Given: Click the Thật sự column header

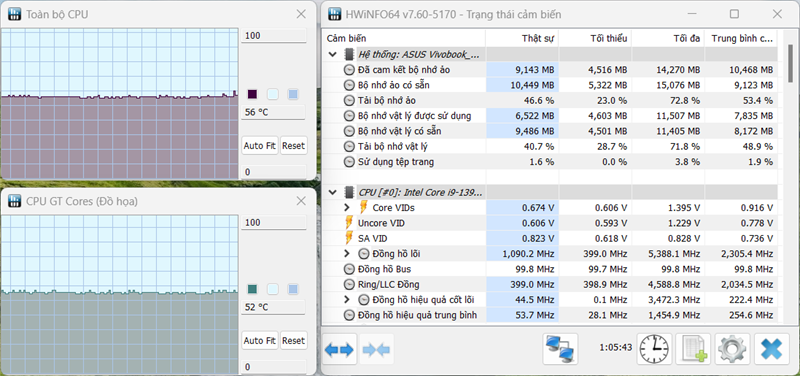Looking at the screenshot, I should (x=522, y=38).
